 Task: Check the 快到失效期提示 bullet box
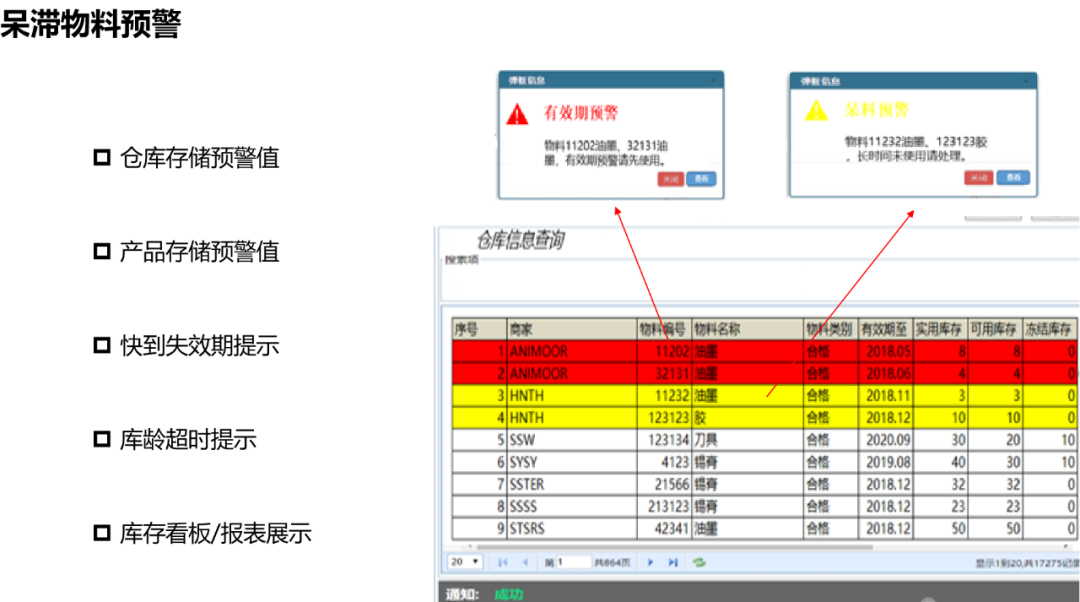point(102,345)
